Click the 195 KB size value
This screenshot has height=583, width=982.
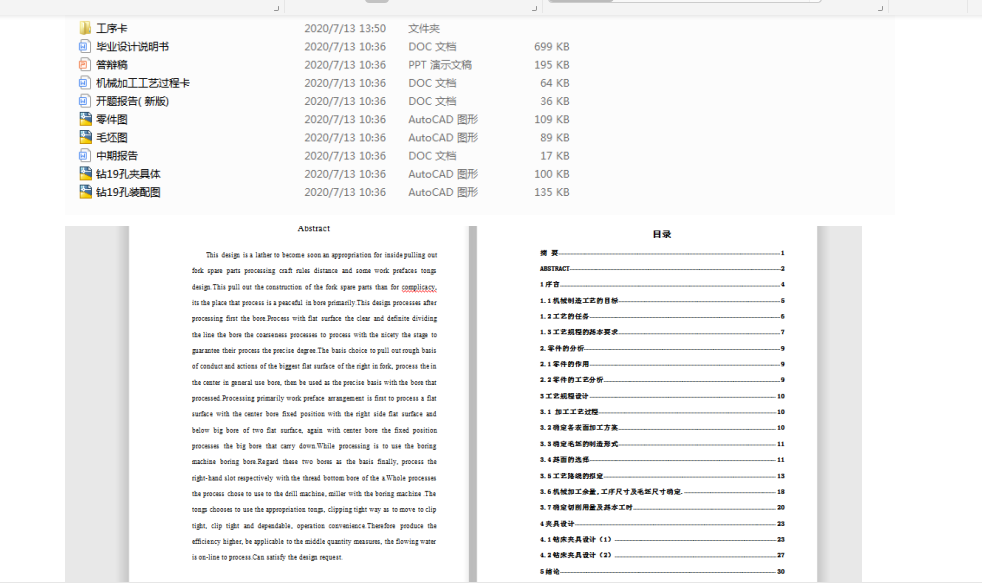552,64
